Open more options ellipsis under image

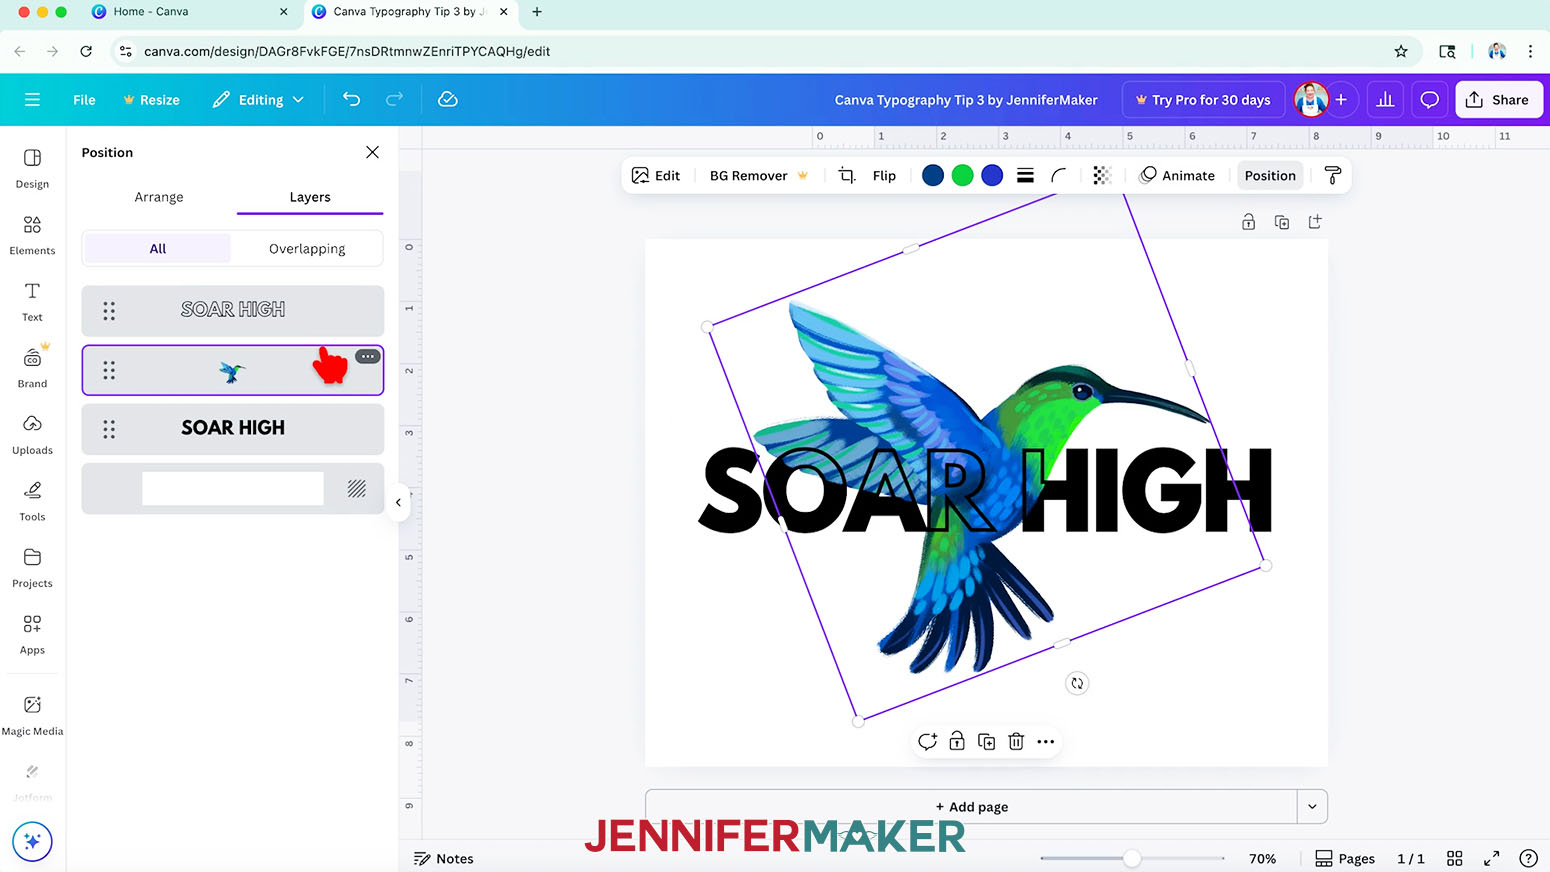[x=1046, y=741]
